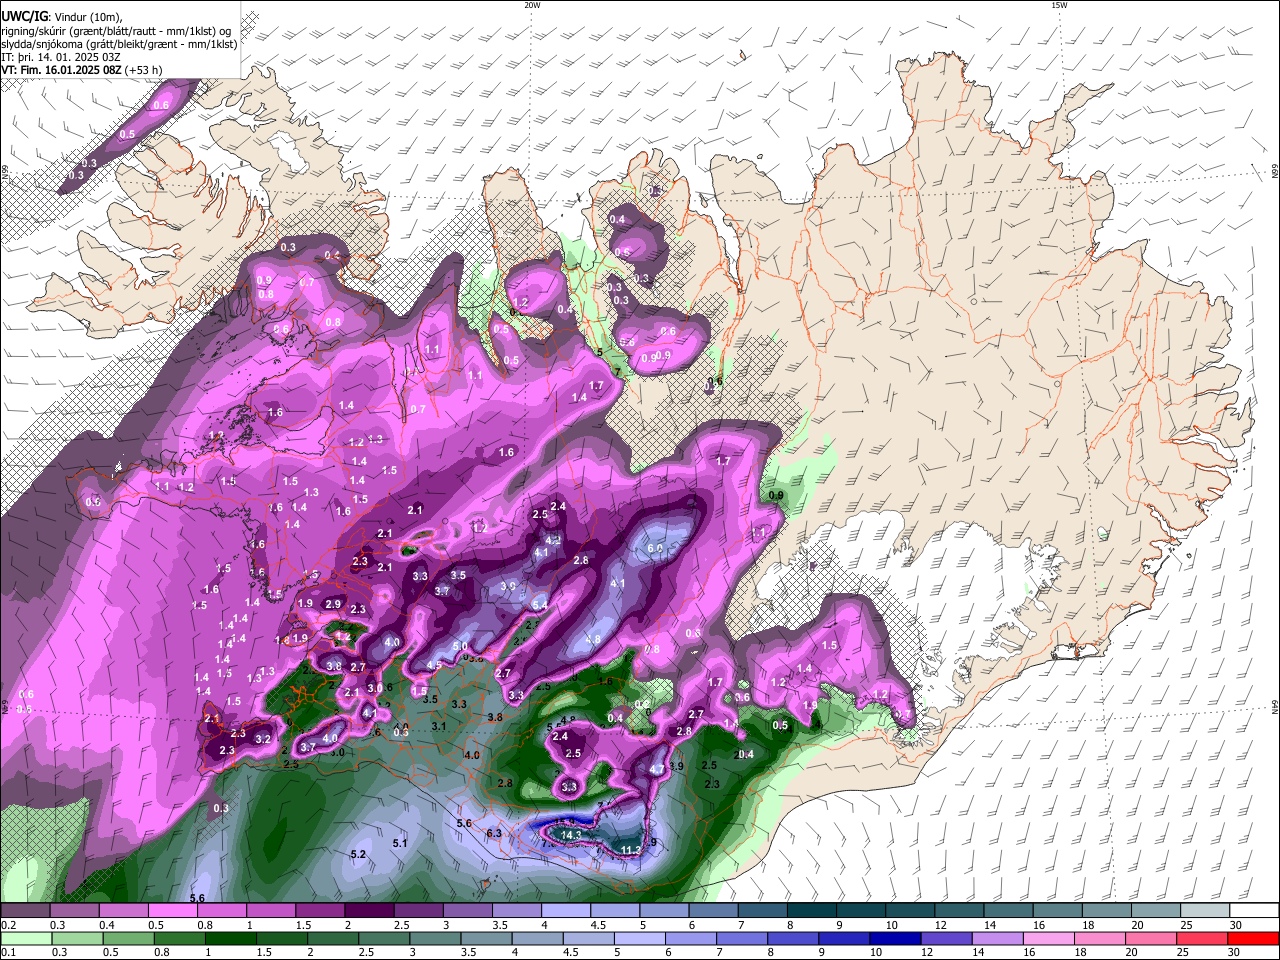Click the '6.3' rain value on map

coord(493,833)
